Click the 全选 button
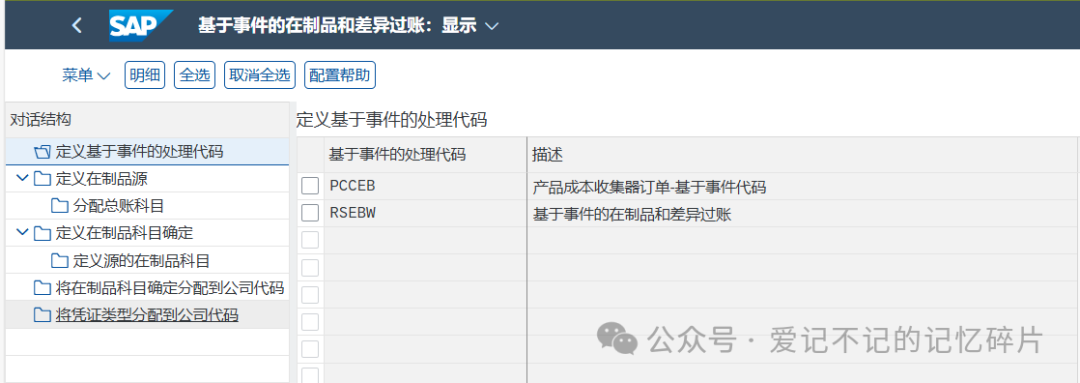The image size is (1080, 383). 195,75
